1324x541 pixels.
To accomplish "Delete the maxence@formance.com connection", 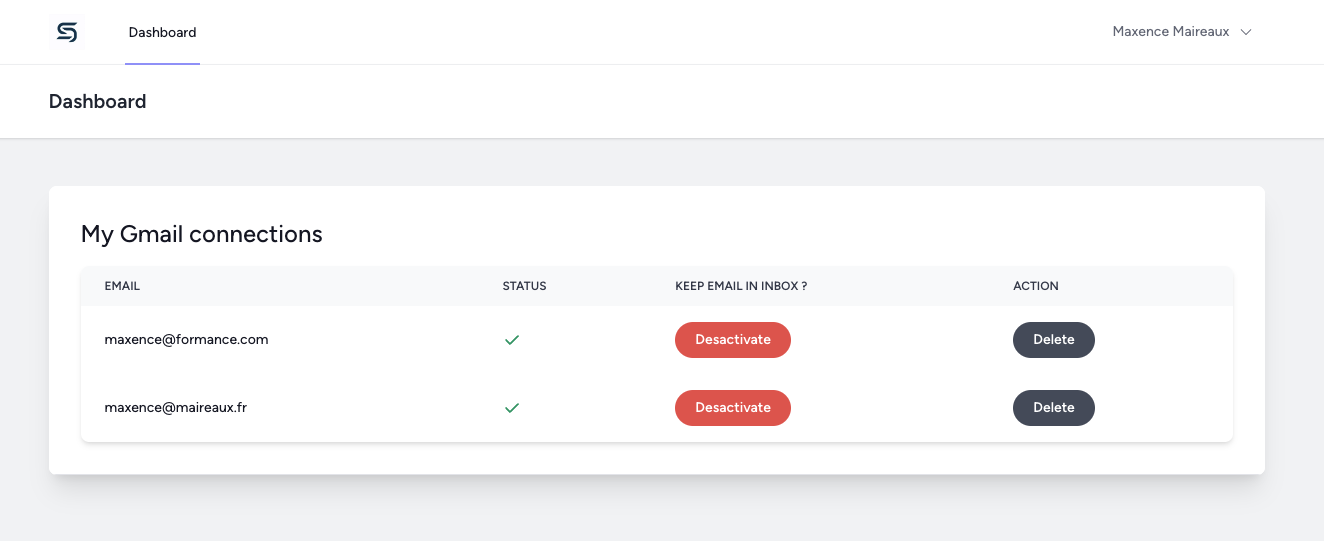I will 1054,340.
